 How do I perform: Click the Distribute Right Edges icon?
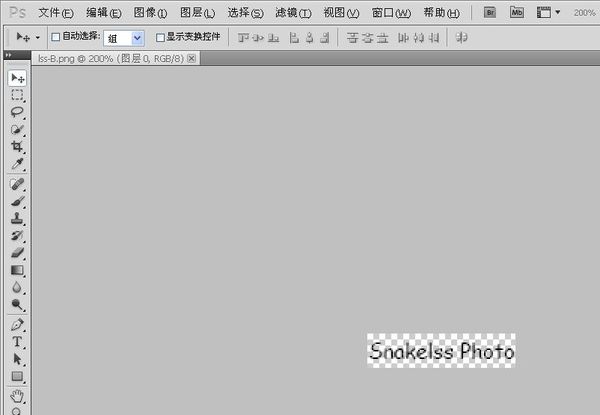click(x=434, y=37)
